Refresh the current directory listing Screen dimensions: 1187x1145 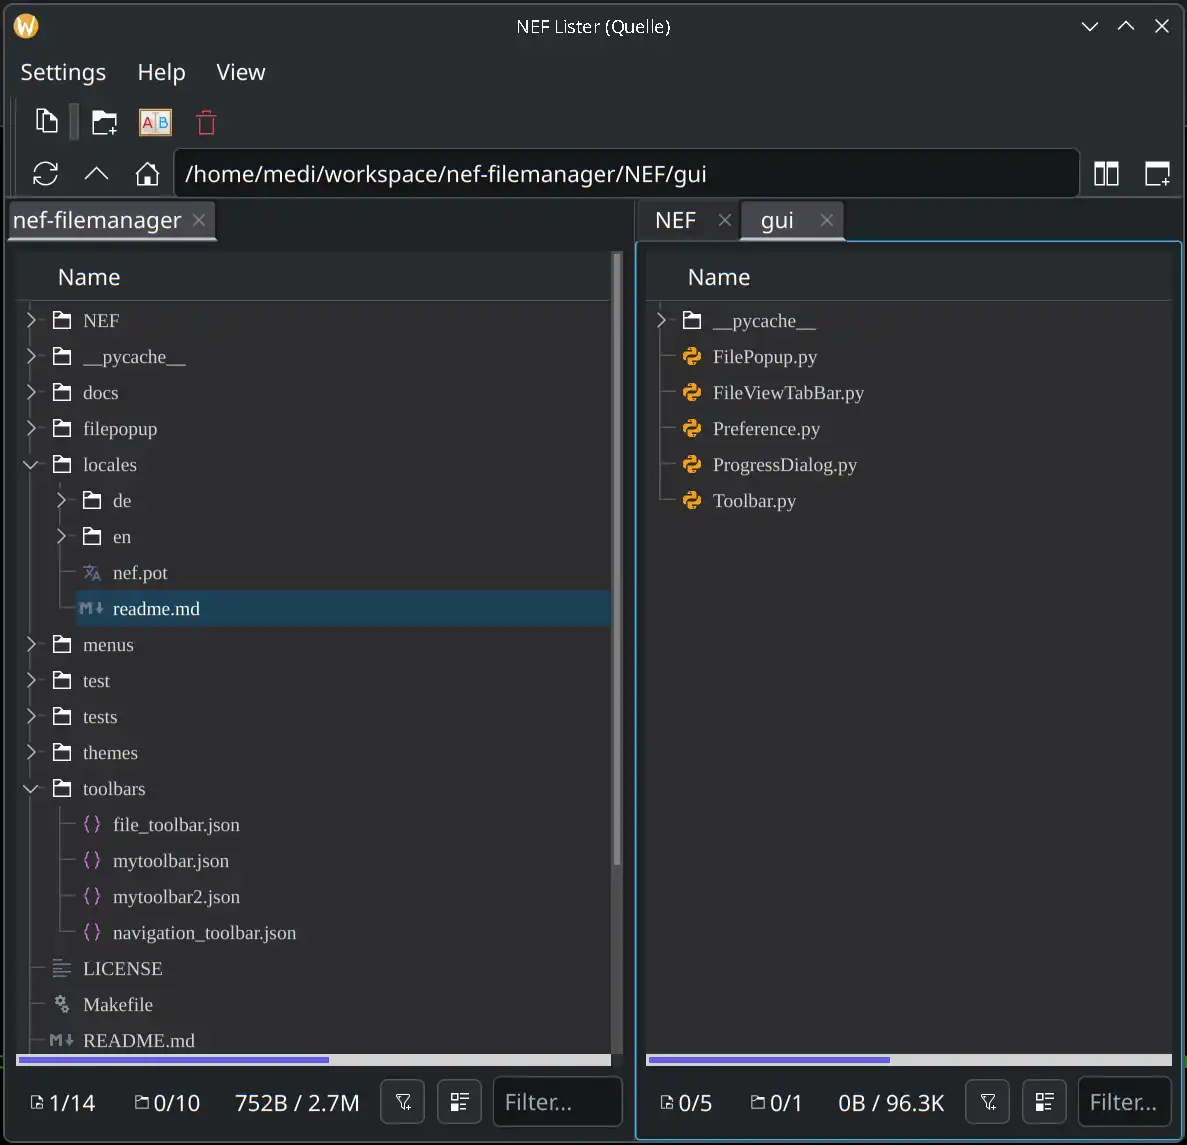(45, 174)
